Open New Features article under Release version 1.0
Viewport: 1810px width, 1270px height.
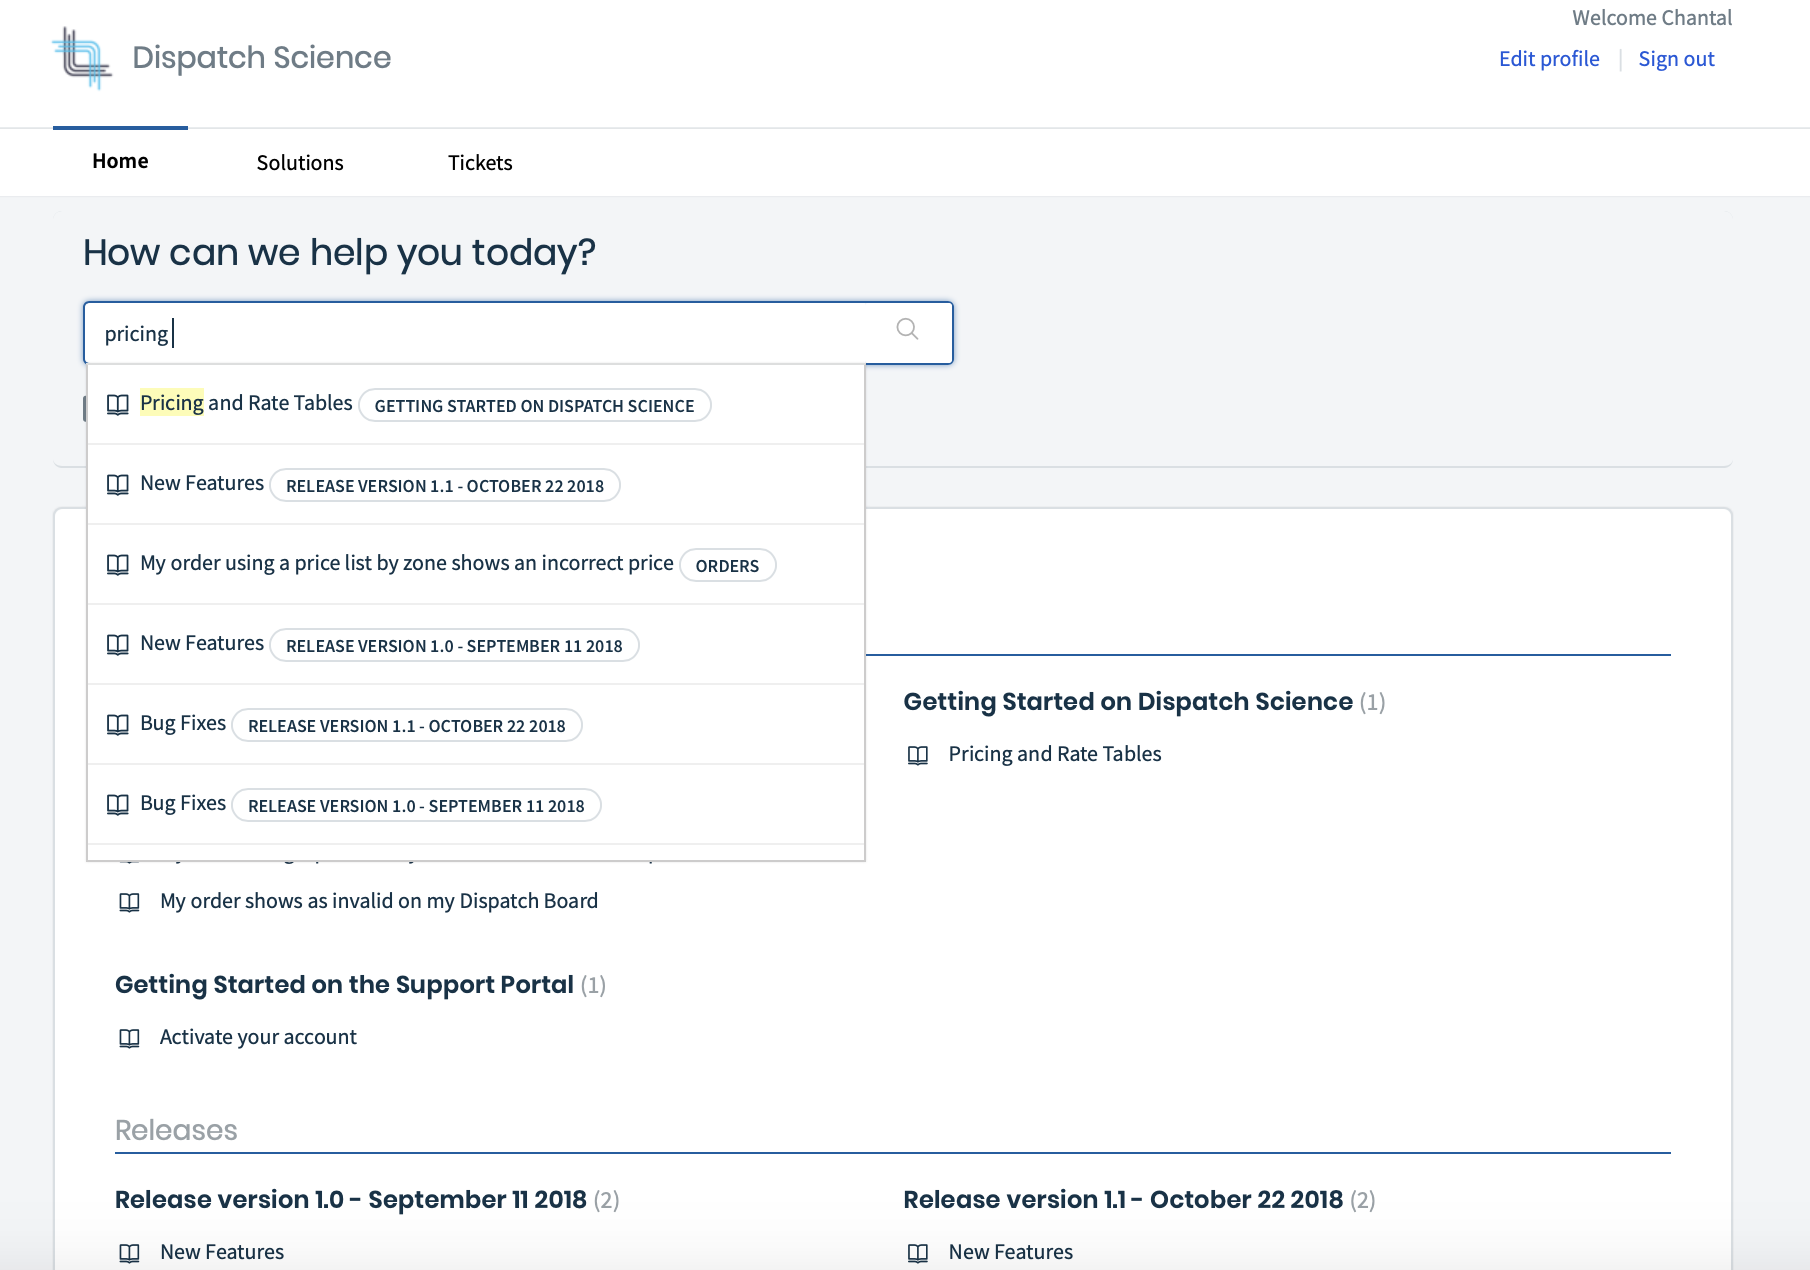click(x=222, y=1252)
